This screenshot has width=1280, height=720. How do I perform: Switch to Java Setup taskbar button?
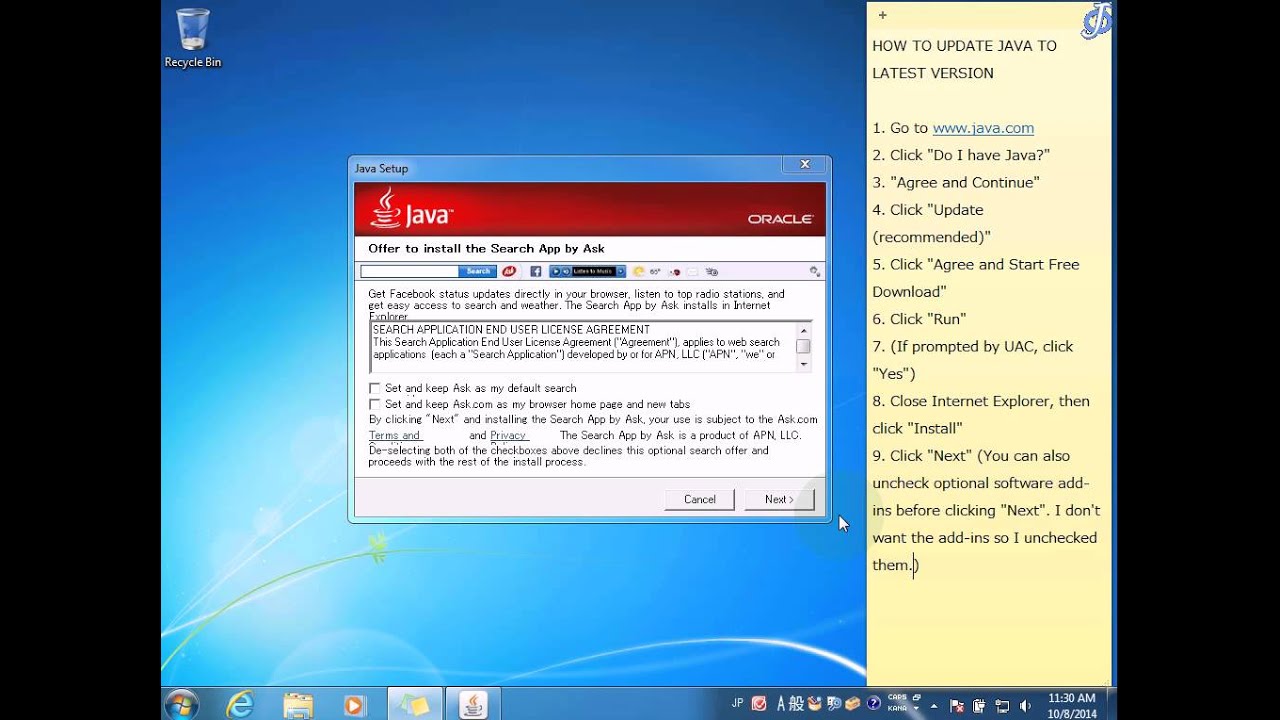pos(473,705)
